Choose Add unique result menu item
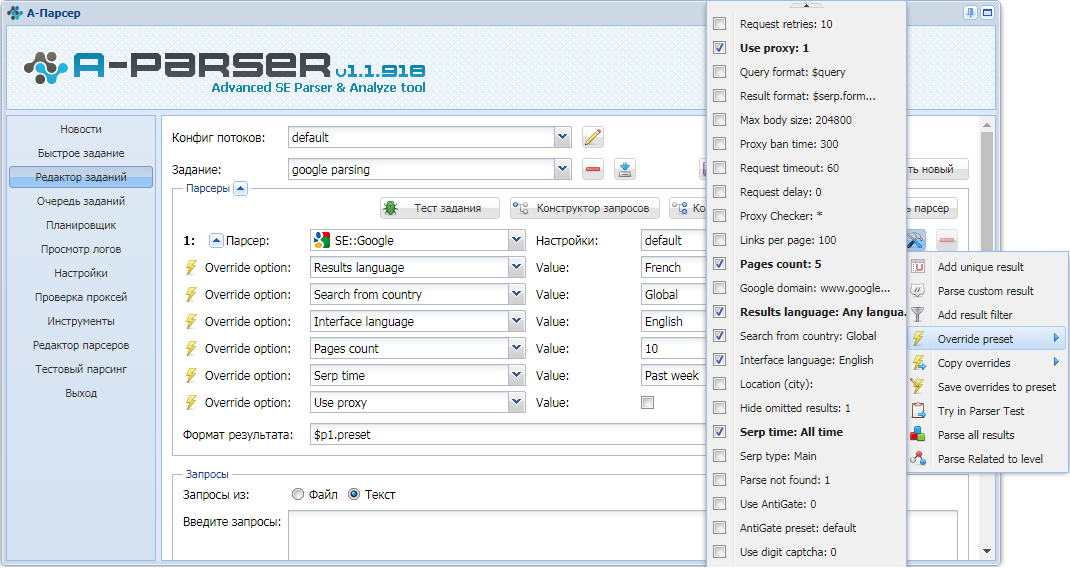The image size is (1070, 568). (987, 267)
